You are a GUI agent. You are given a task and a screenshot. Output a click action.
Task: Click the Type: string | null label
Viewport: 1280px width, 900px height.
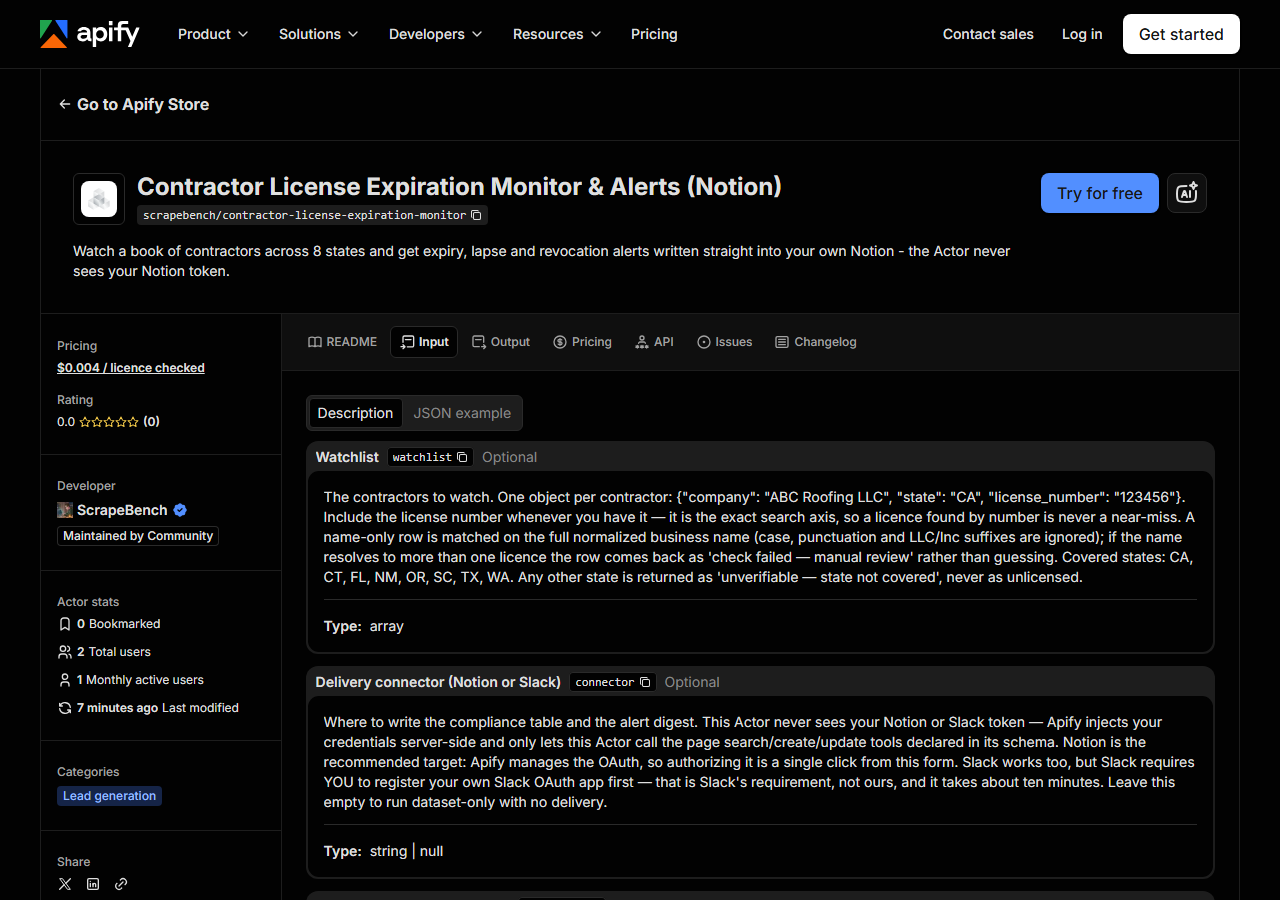click(x=384, y=851)
